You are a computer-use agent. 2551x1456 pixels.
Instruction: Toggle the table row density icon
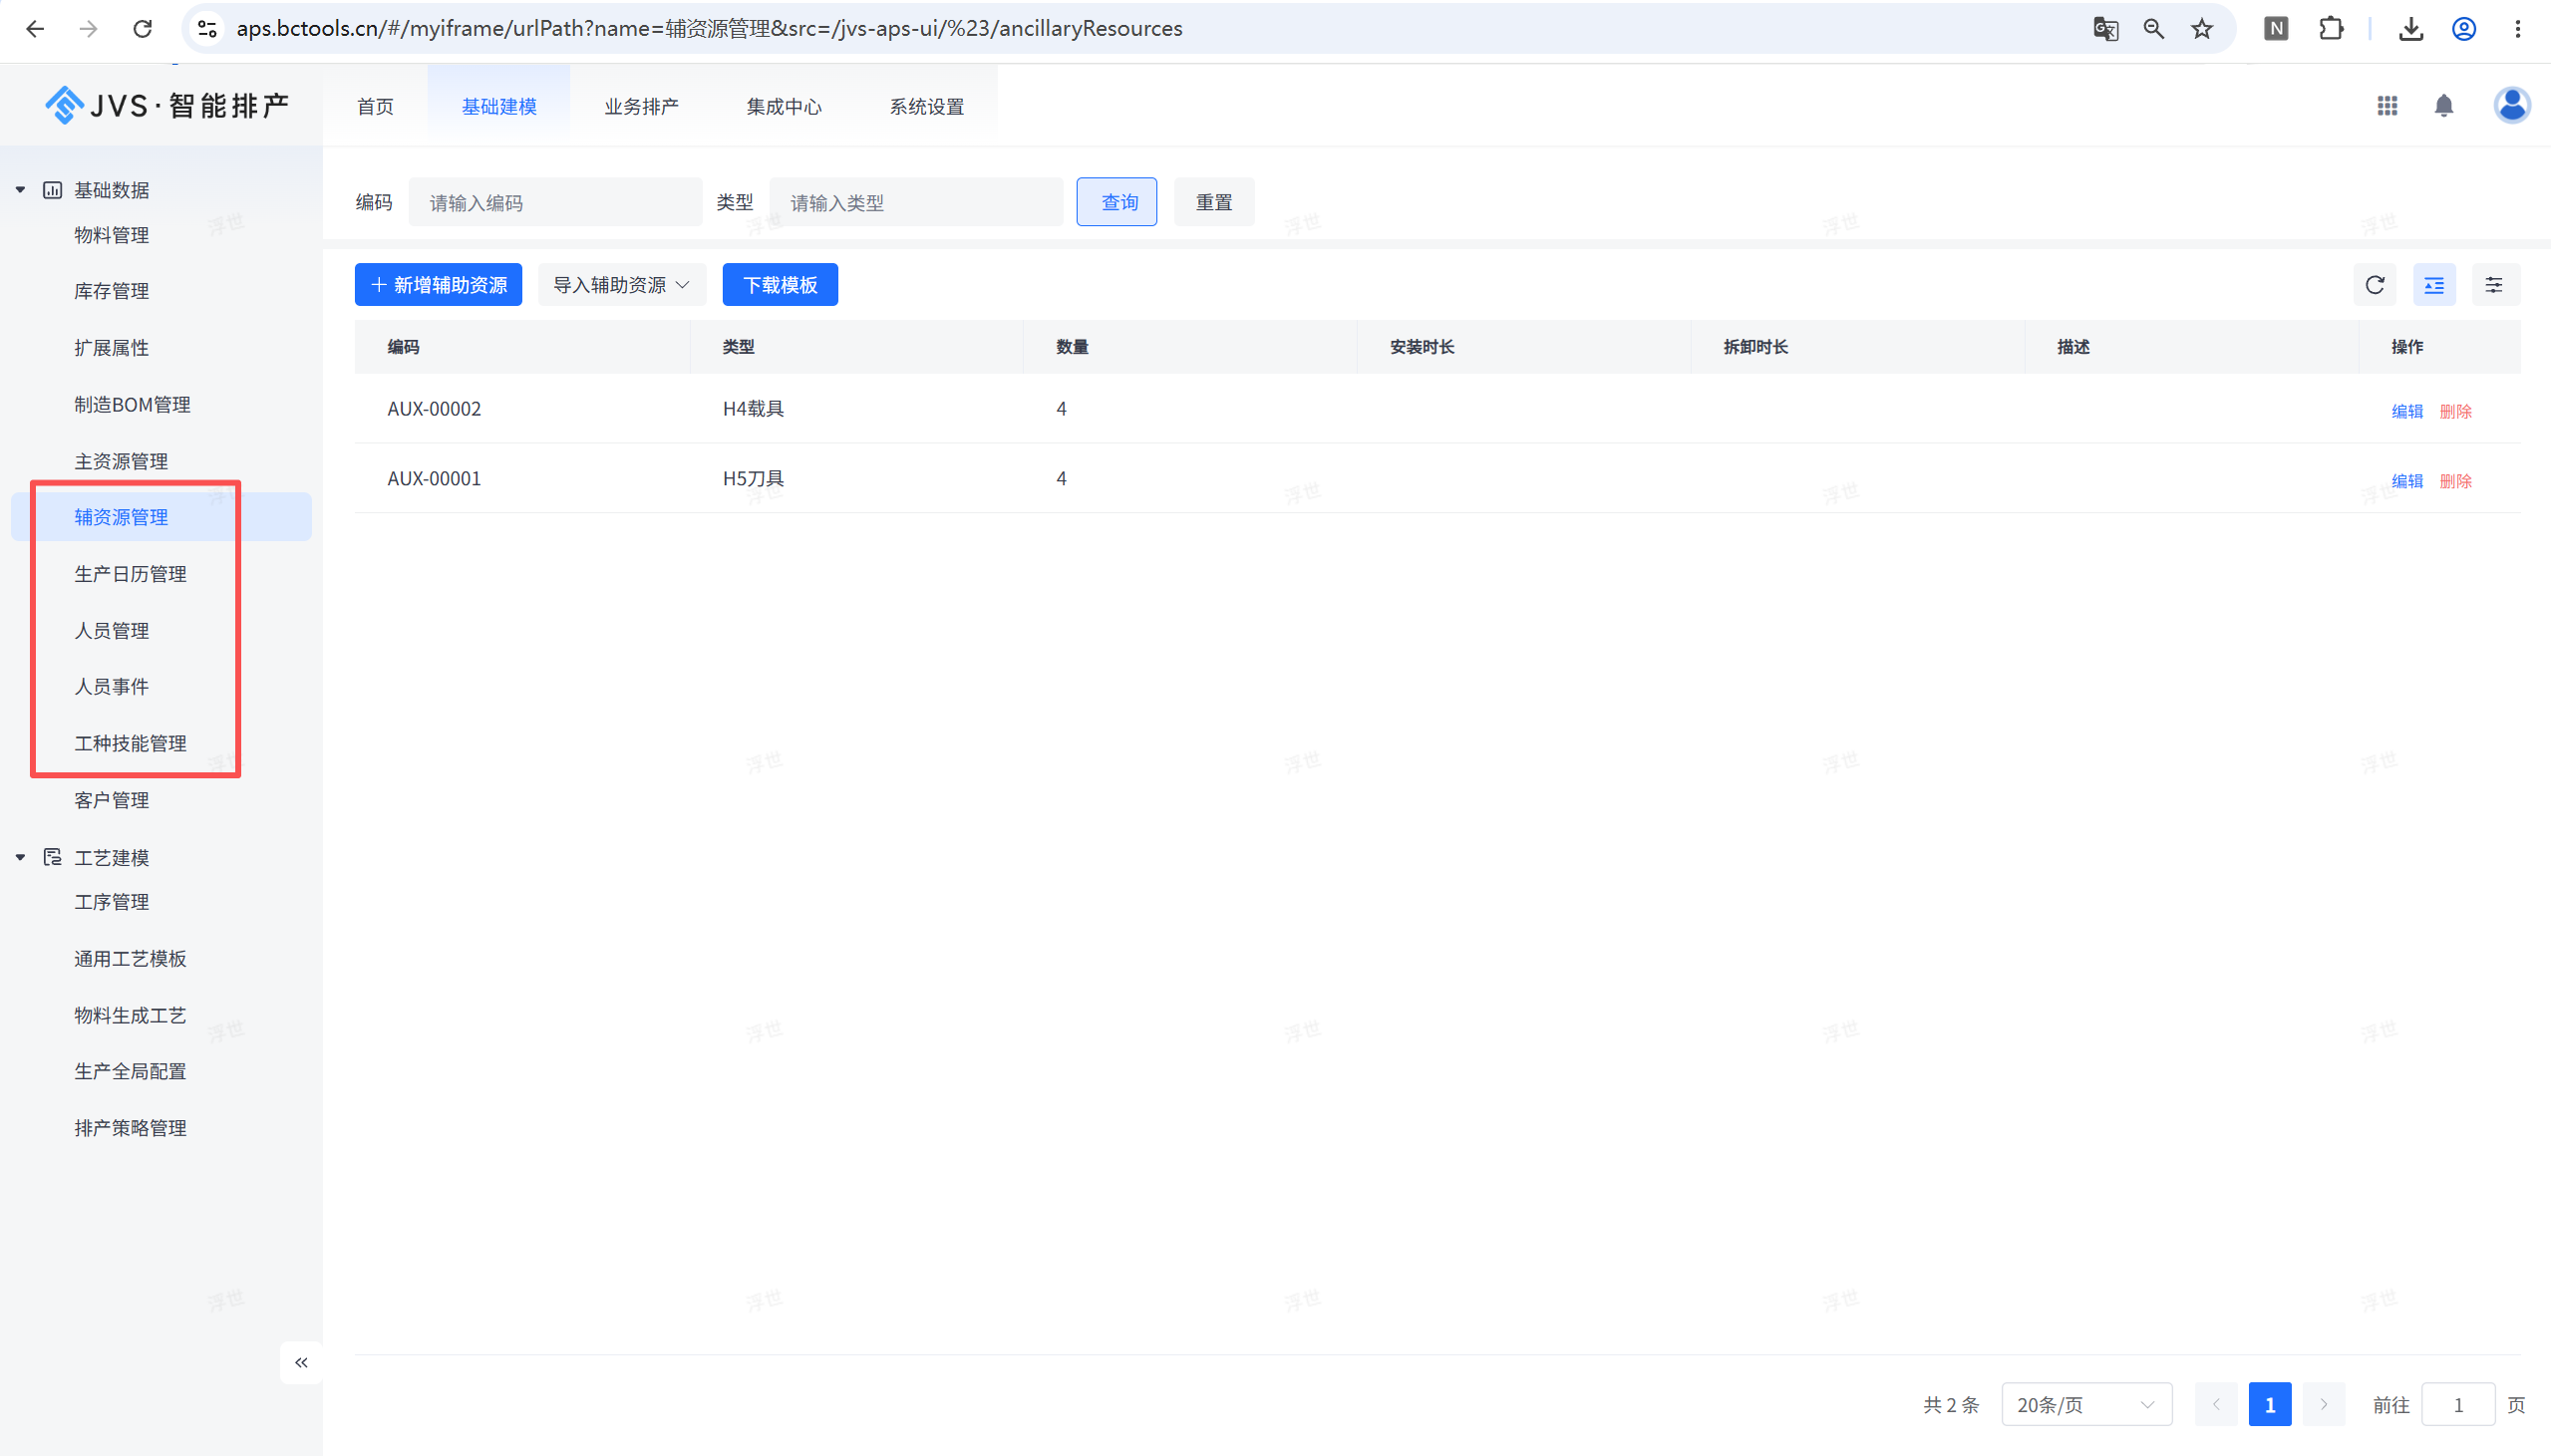[2434, 285]
